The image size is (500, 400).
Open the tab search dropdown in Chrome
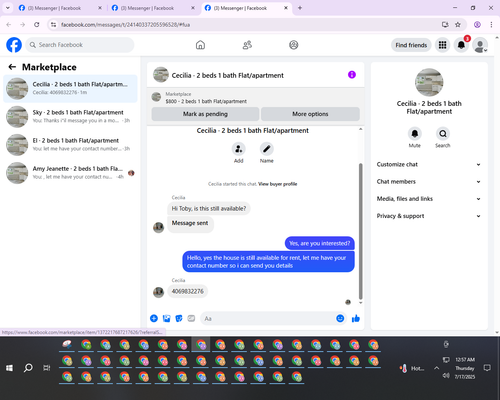click(x=8, y=8)
